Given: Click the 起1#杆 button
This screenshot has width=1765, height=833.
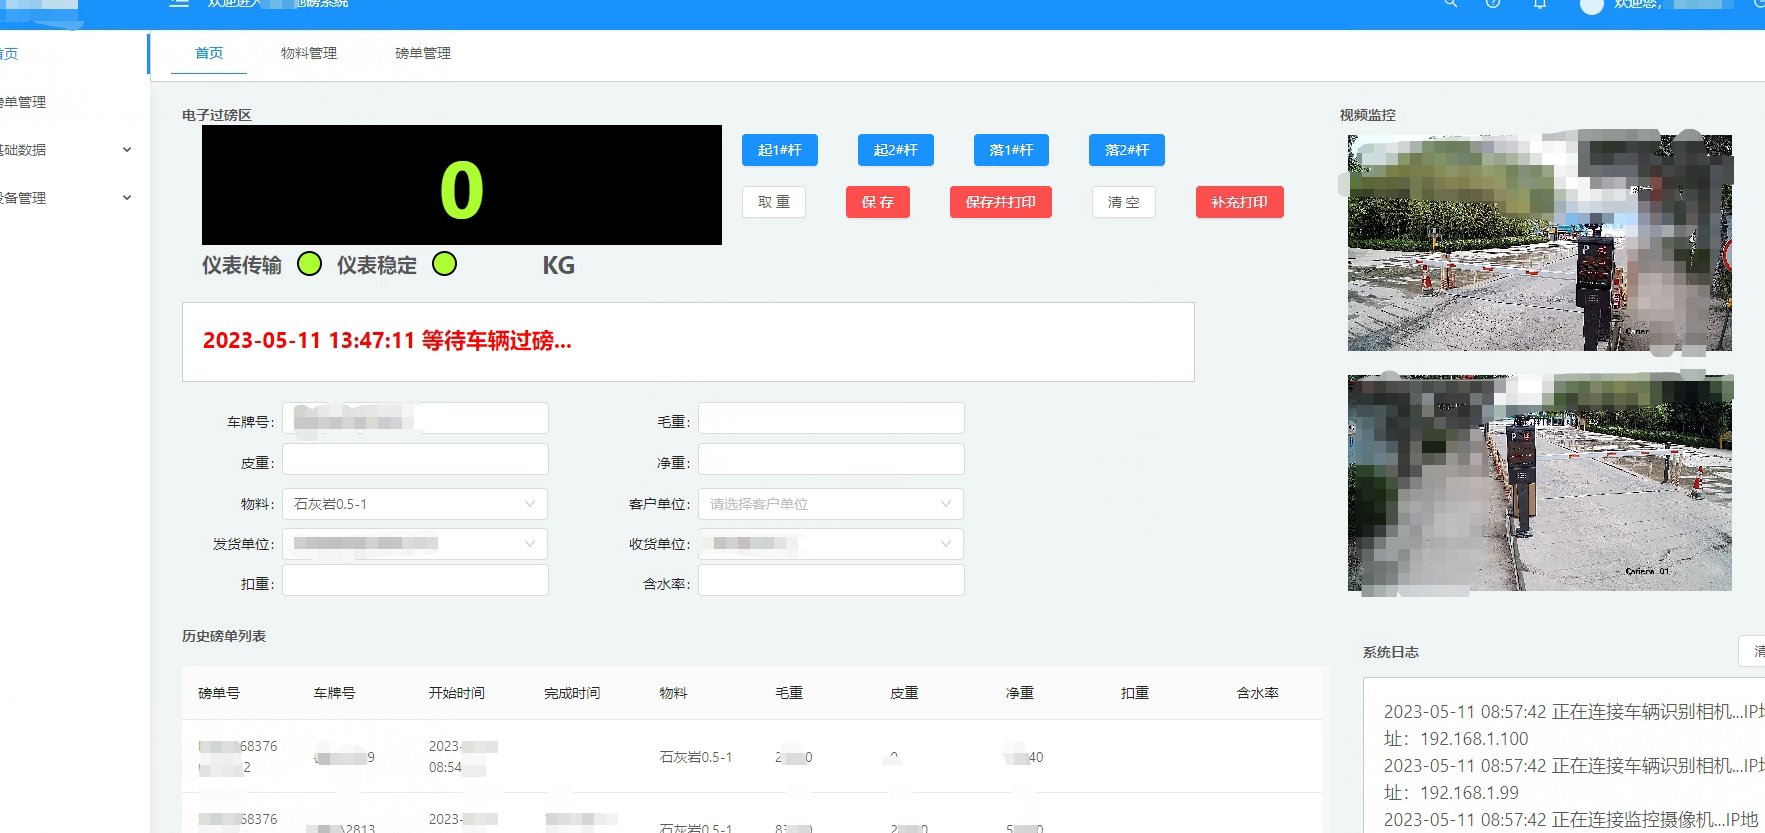Looking at the screenshot, I should click(780, 150).
